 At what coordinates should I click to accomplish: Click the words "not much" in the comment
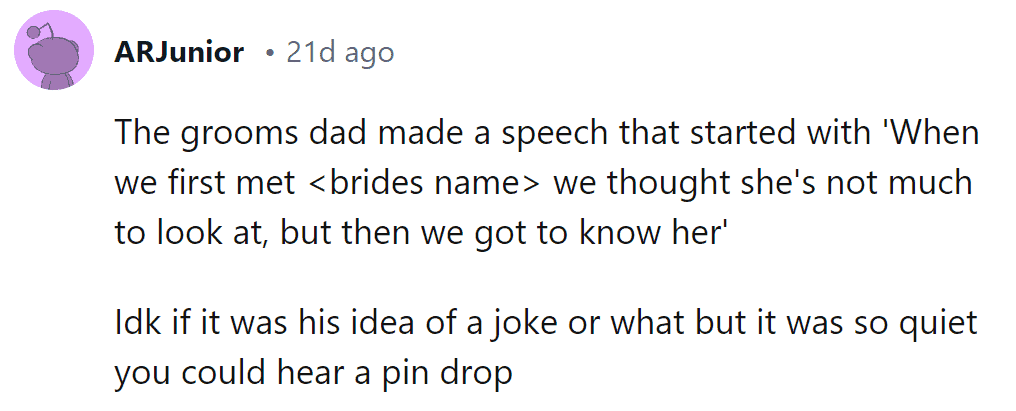[915, 183]
